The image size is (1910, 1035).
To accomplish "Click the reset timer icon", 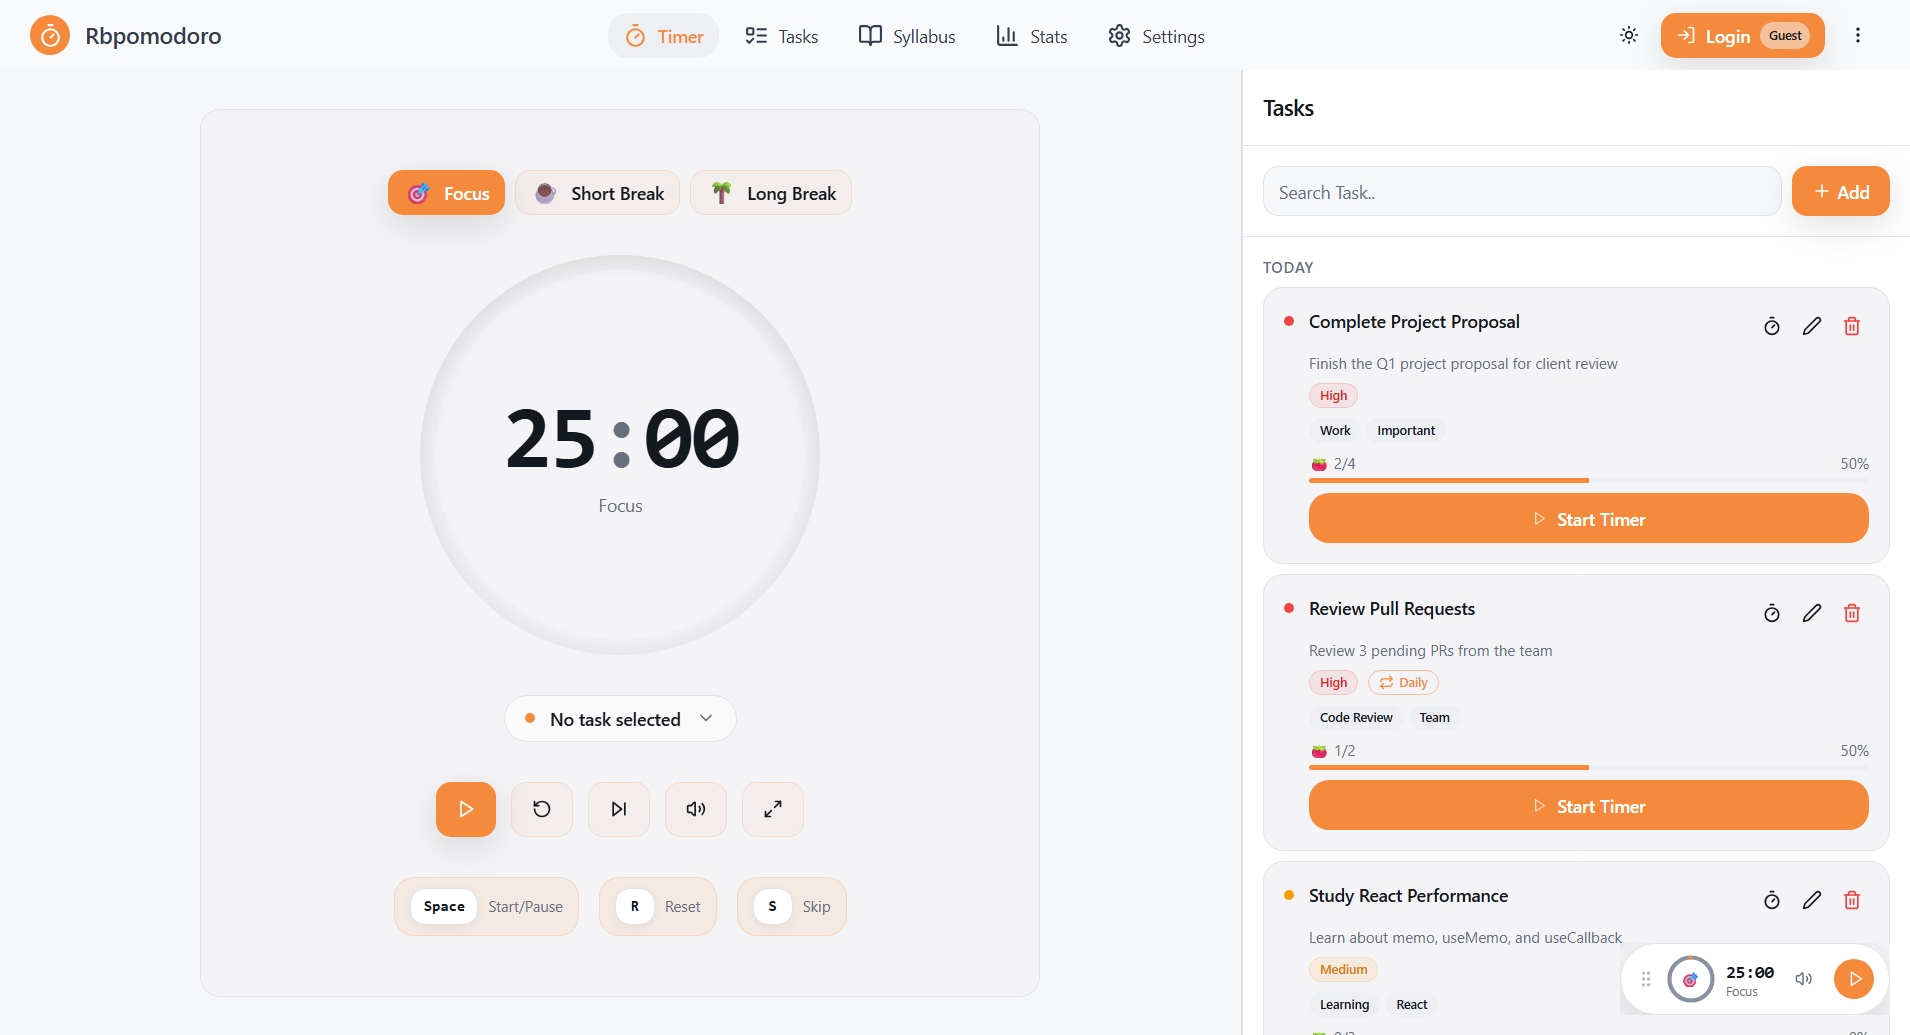I will pos(541,809).
